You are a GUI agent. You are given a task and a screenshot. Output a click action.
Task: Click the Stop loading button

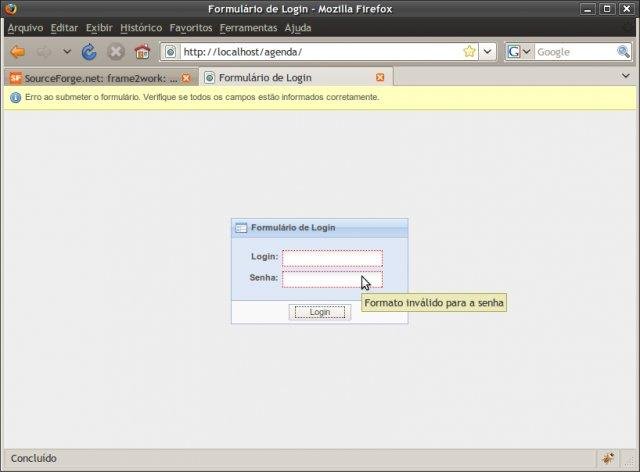click(116, 52)
